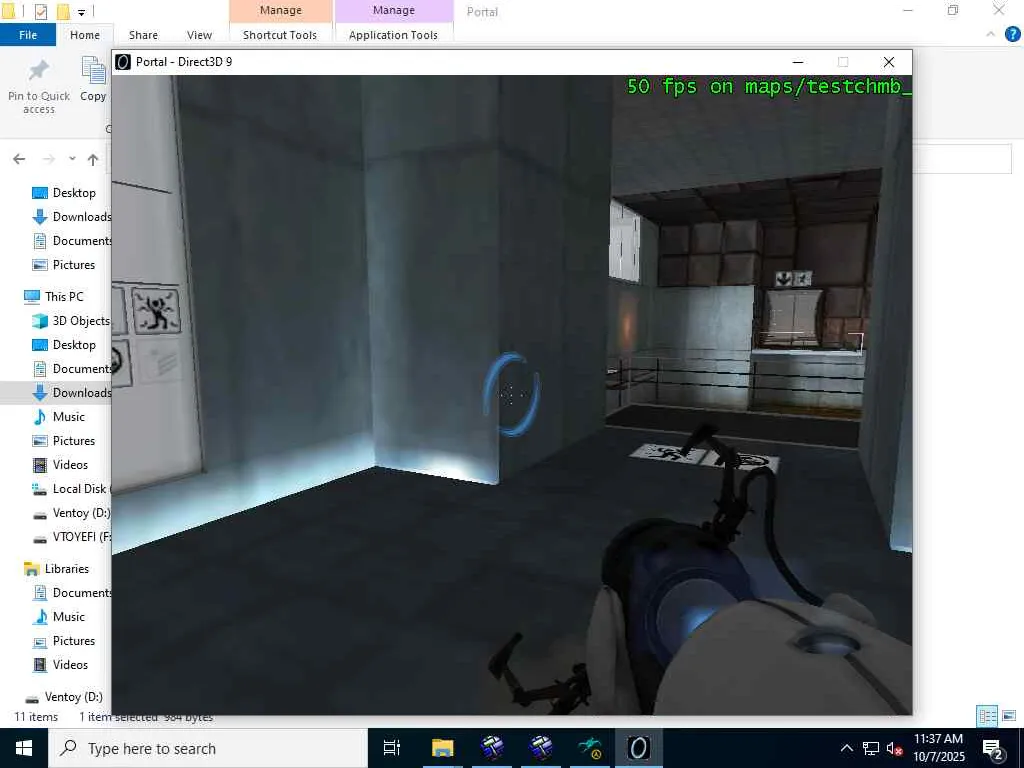Open the notification center icon
This screenshot has height=768, width=1024.
point(993,748)
